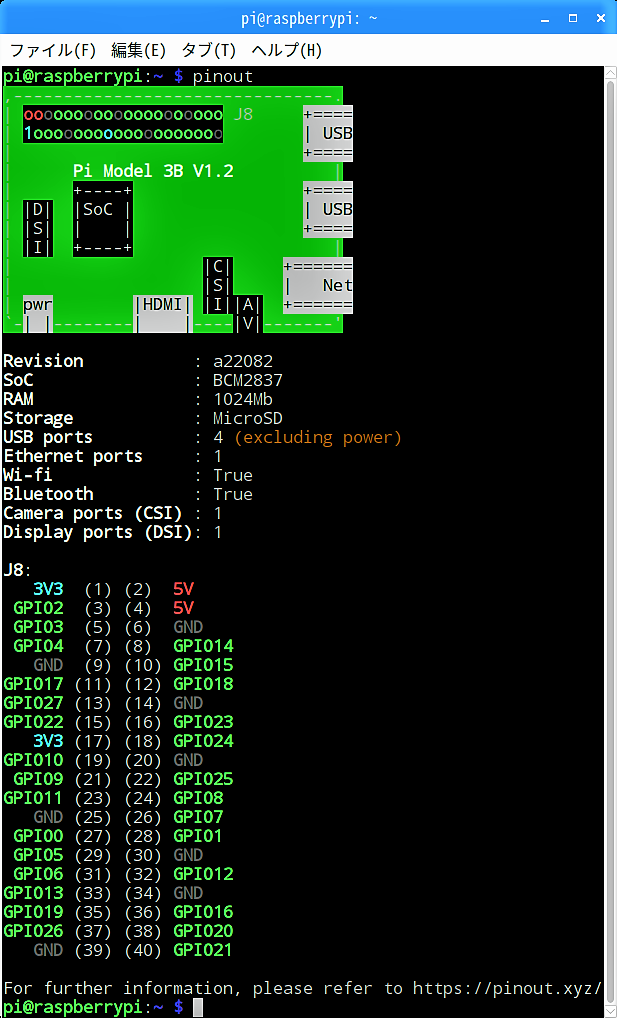Click GPIO13 in pin list
Viewport: 617px width, 1018px height.
click(x=33, y=893)
